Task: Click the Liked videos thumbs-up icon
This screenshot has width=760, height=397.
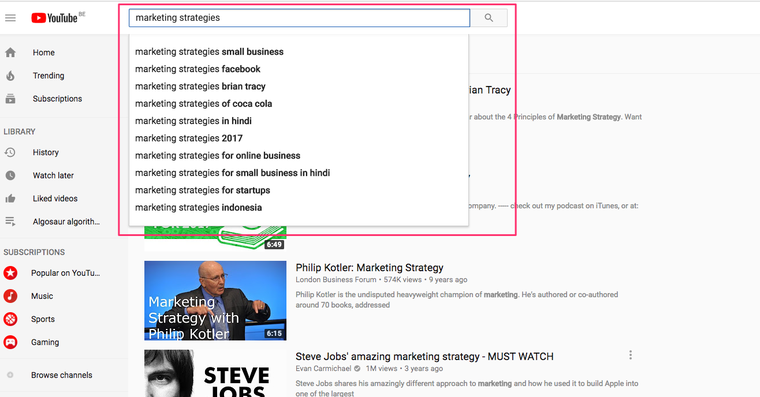Action: coord(10,198)
